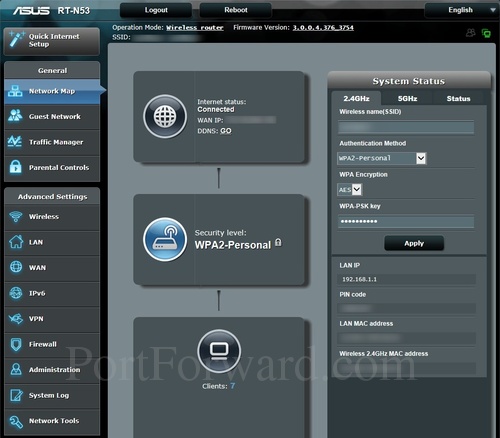Switch to the 2.4GHz tab
Screen dimensions: 500x438
(x=356, y=99)
